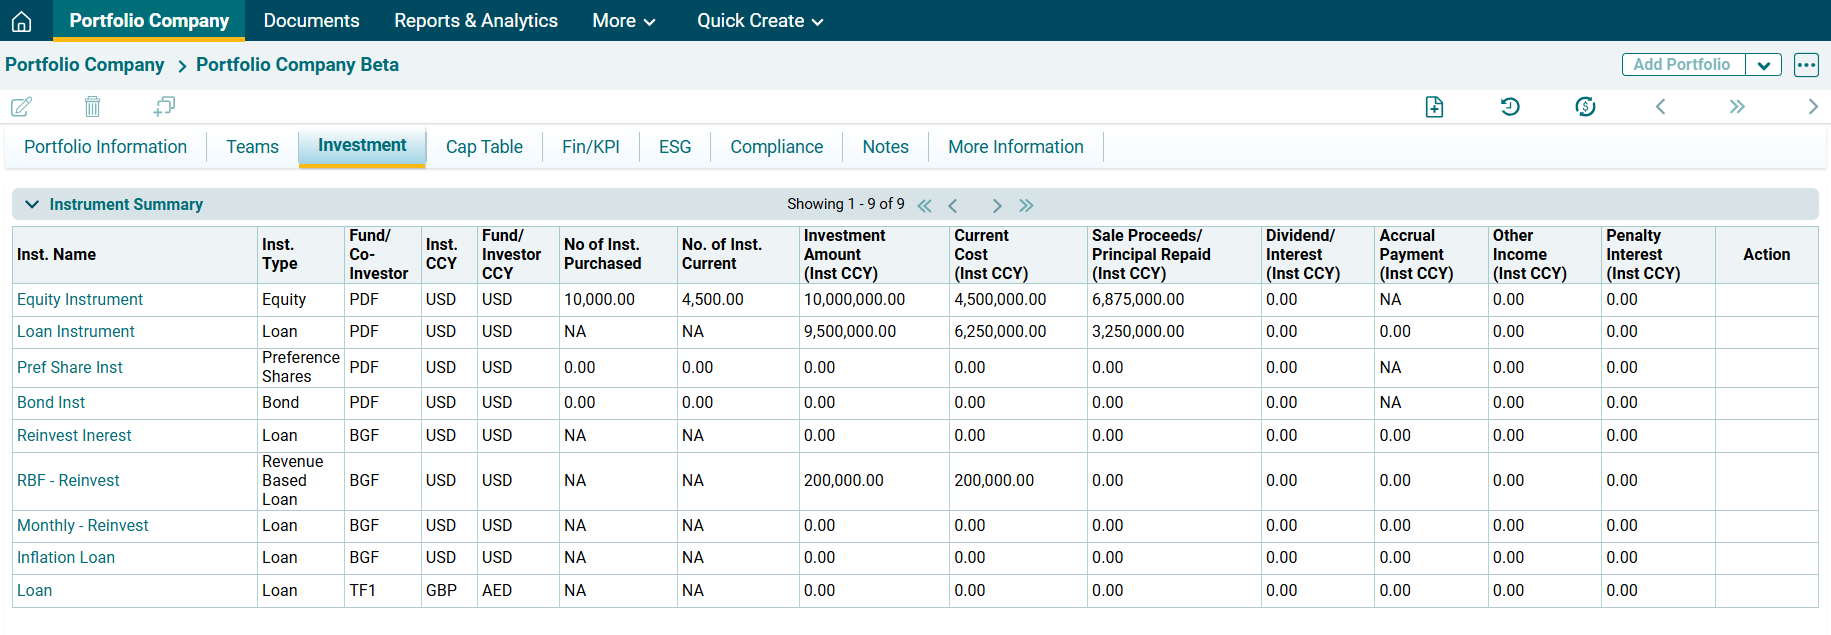The height and width of the screenshot is (635, 1831).
Task: Click the Home icon in top bar
Action: pyautogui.click(x=21, y=21)
